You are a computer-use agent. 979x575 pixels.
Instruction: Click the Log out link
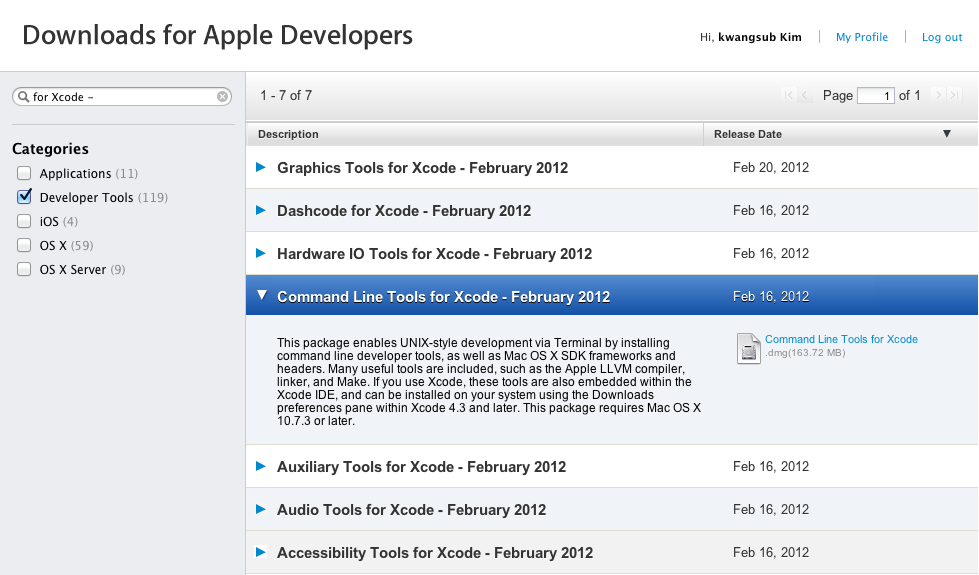click(x=942, y=37)
